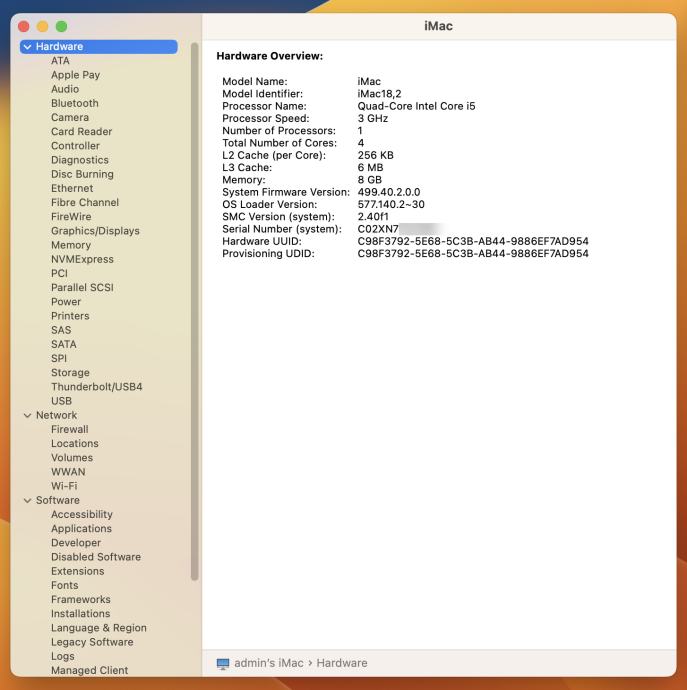The image size is (687, 690).
Task: Select Locations under Network
Action: pyautogui.click(x=75, y=444)
